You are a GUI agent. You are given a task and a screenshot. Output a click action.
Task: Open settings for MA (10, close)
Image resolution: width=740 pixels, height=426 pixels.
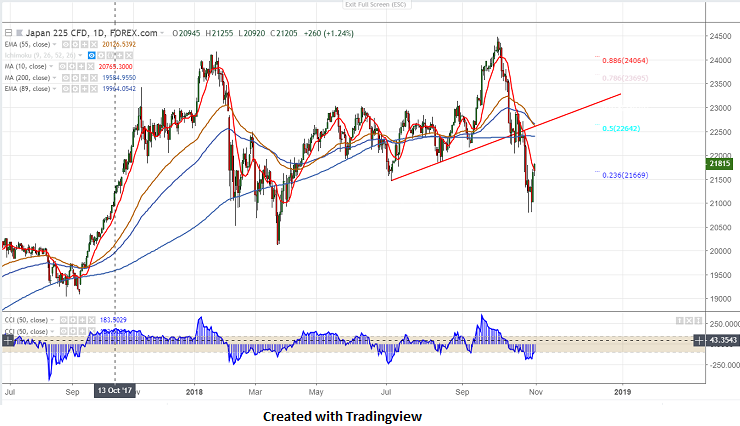(72, 67)
